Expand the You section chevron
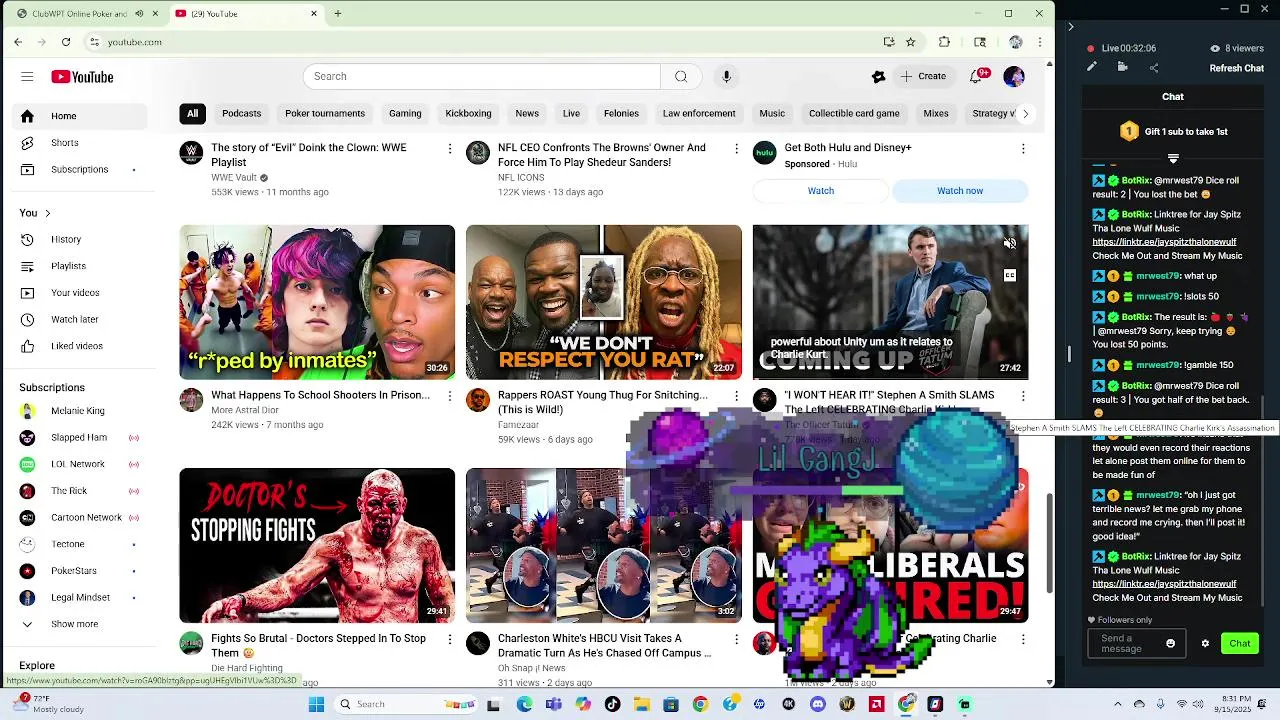The height and width of the screenshot is (720, 1280). [x=47, y=213]
